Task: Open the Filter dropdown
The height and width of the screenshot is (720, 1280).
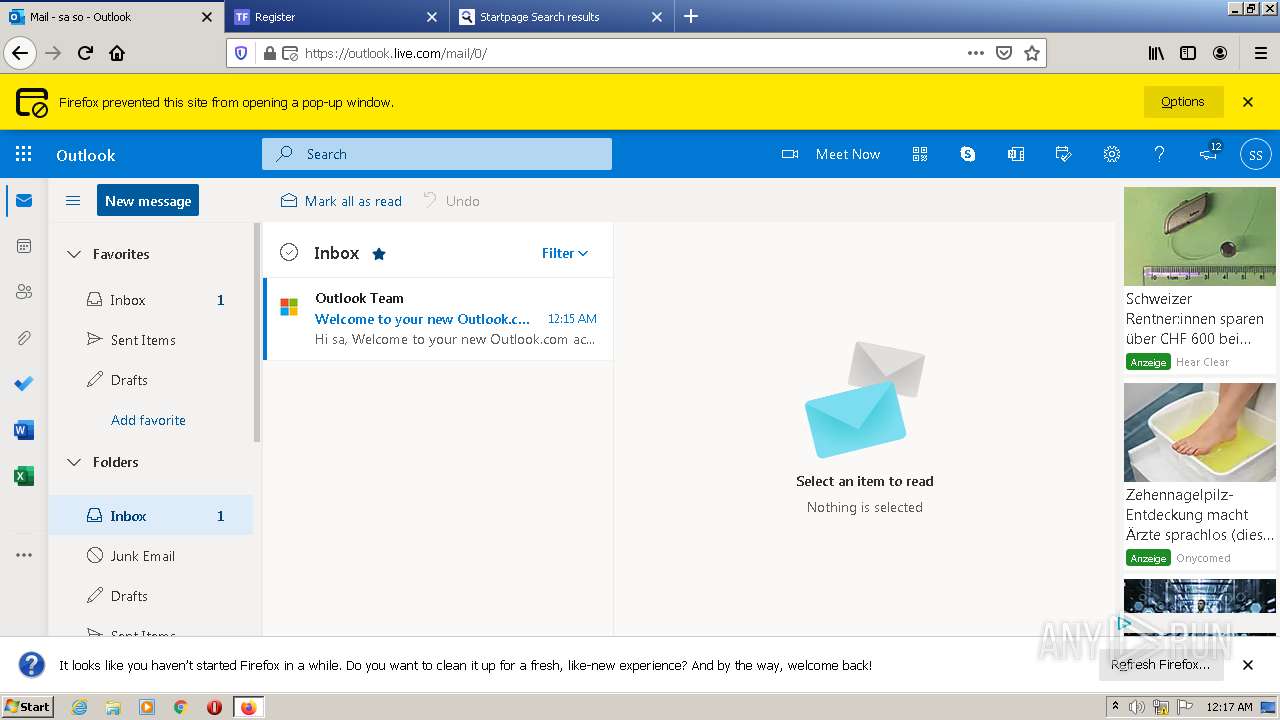Action: click(565, 253)
